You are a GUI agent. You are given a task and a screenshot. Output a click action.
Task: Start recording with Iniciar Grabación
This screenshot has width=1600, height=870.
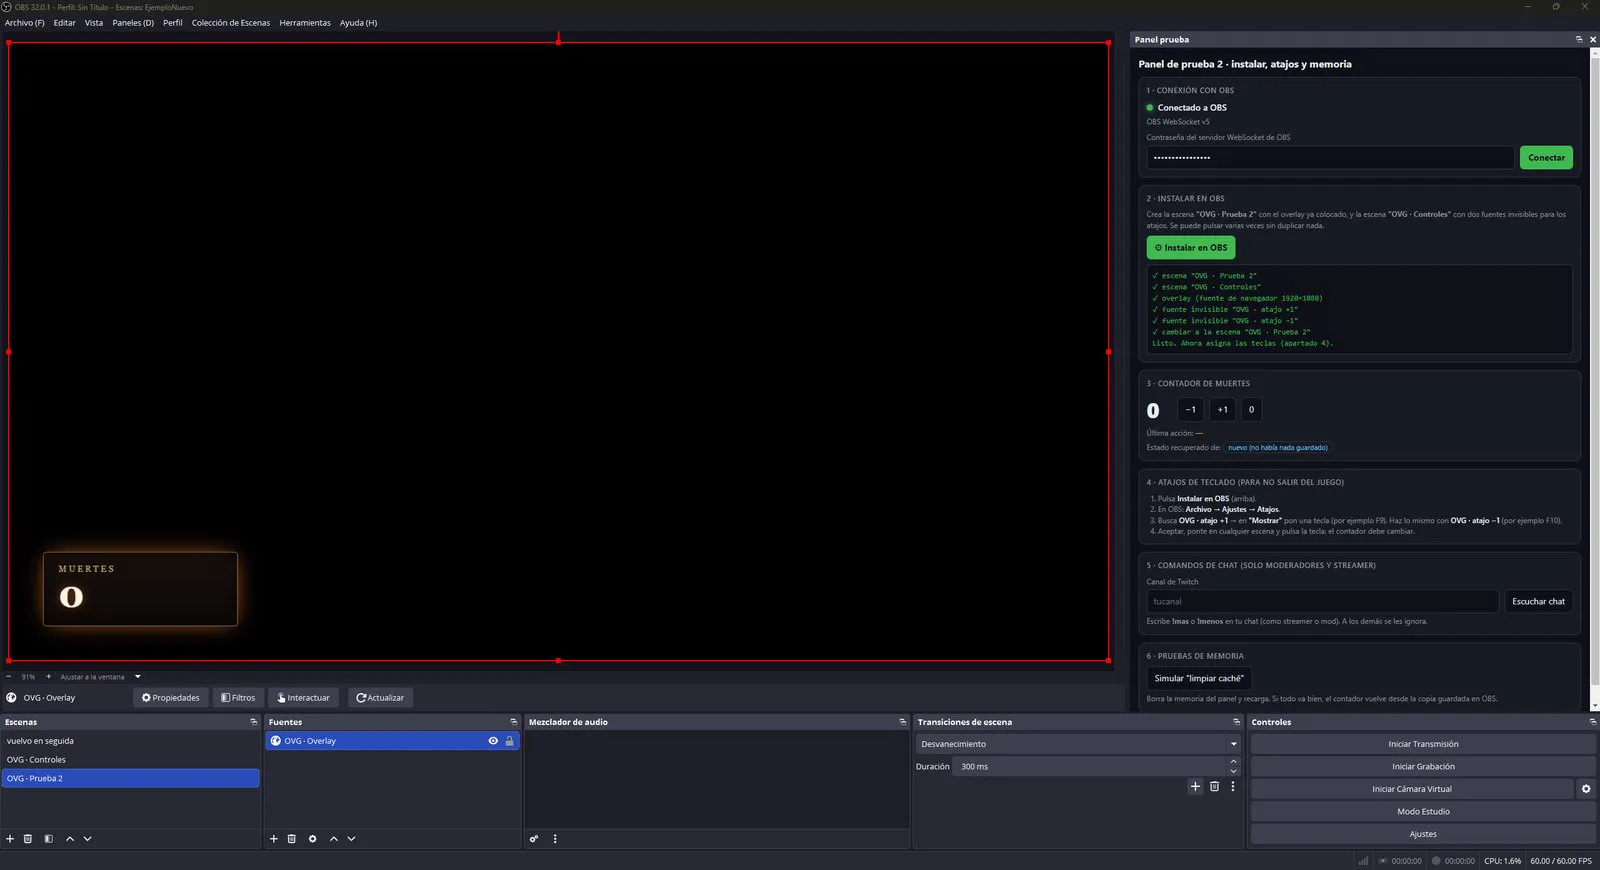pos(1423,767)
